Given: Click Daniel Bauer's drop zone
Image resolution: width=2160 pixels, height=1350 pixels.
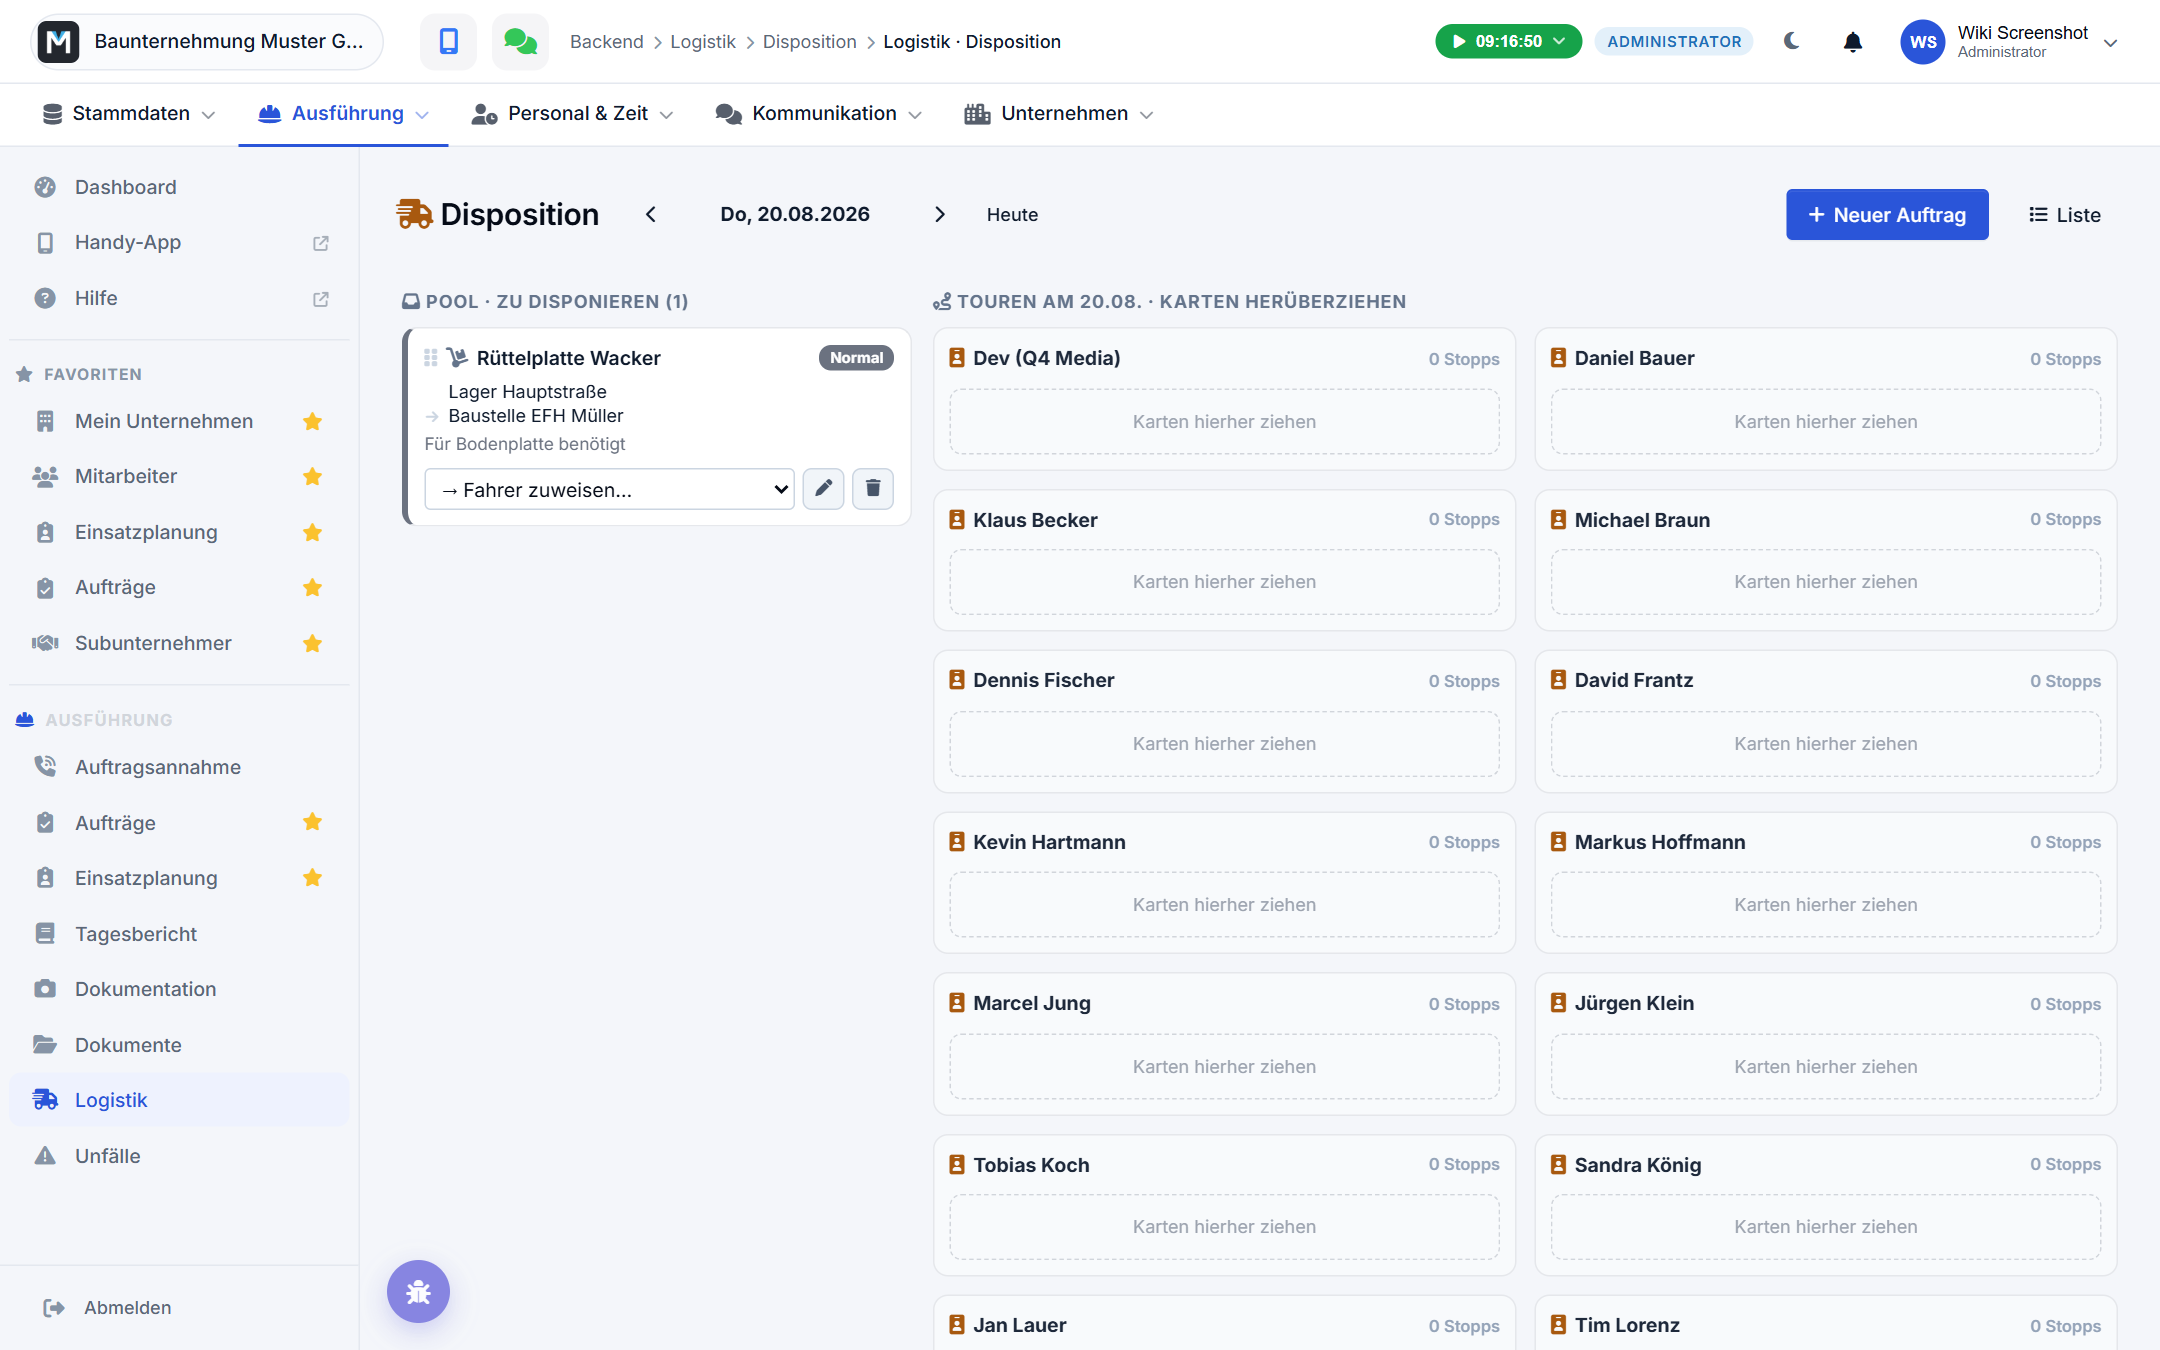Looking at the screenshot, I should click(1825, 422).
